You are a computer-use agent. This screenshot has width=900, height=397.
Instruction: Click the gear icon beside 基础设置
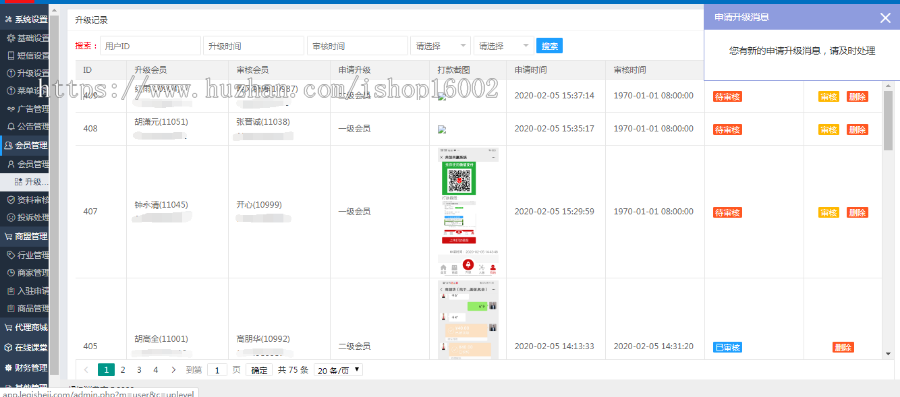(x=10, y=38)
